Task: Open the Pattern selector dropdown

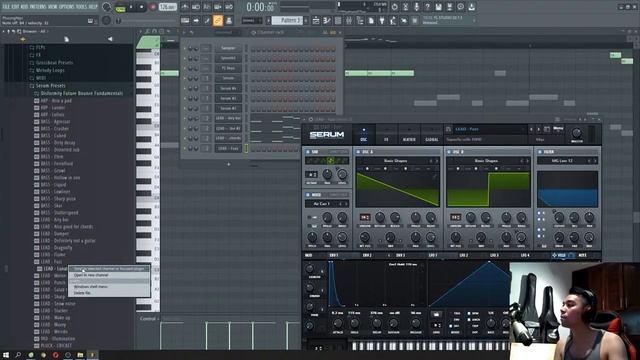Action: 287,20
